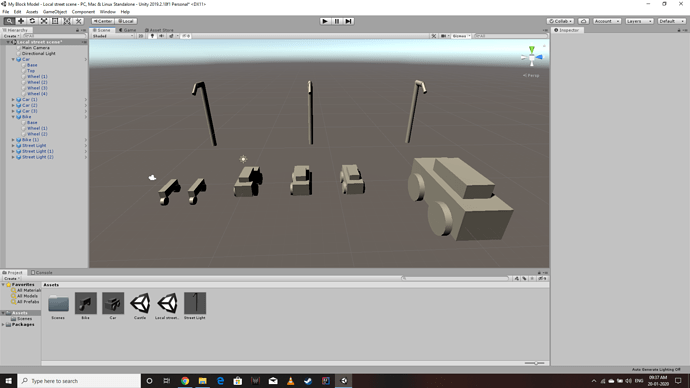This screenshot has height=388, width=690.
Task: Select Top under Car
Action: (31, 71)
